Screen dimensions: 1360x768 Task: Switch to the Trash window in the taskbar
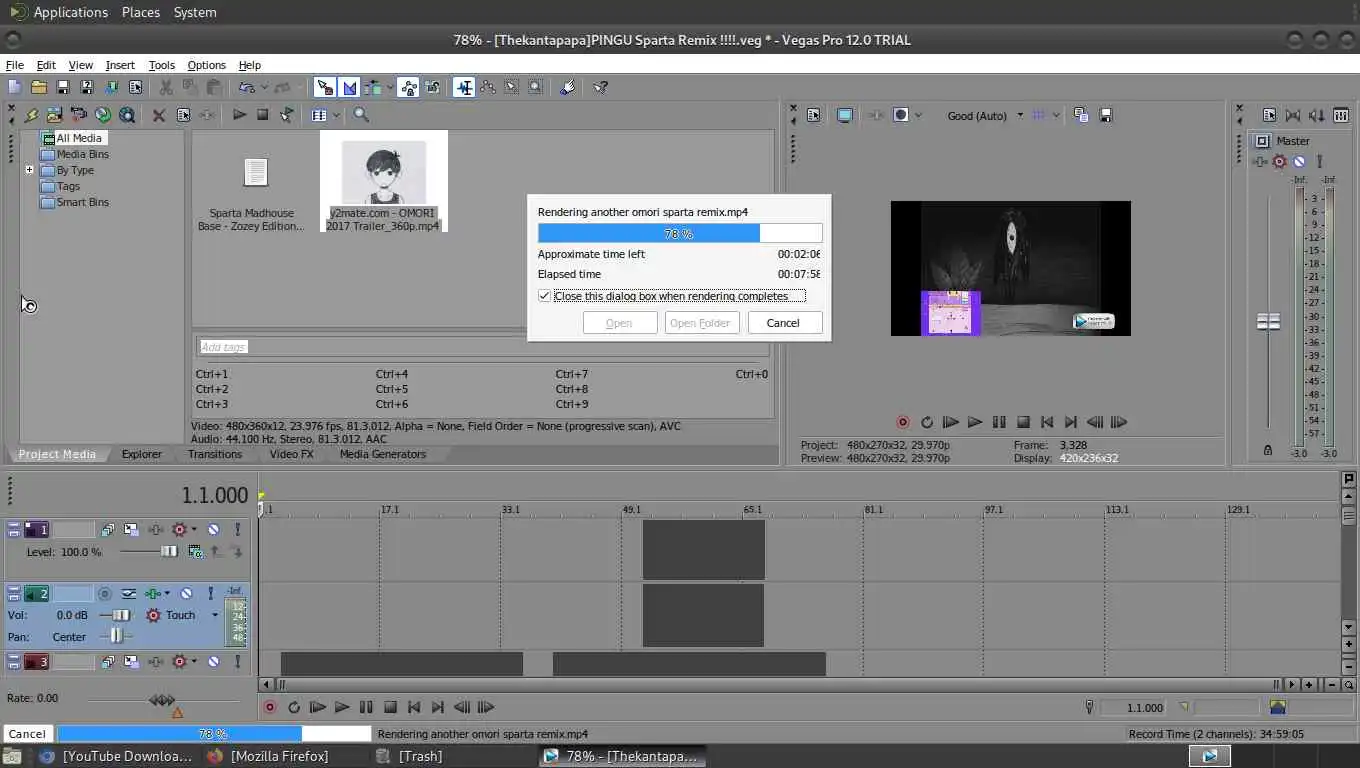[420, 756]
